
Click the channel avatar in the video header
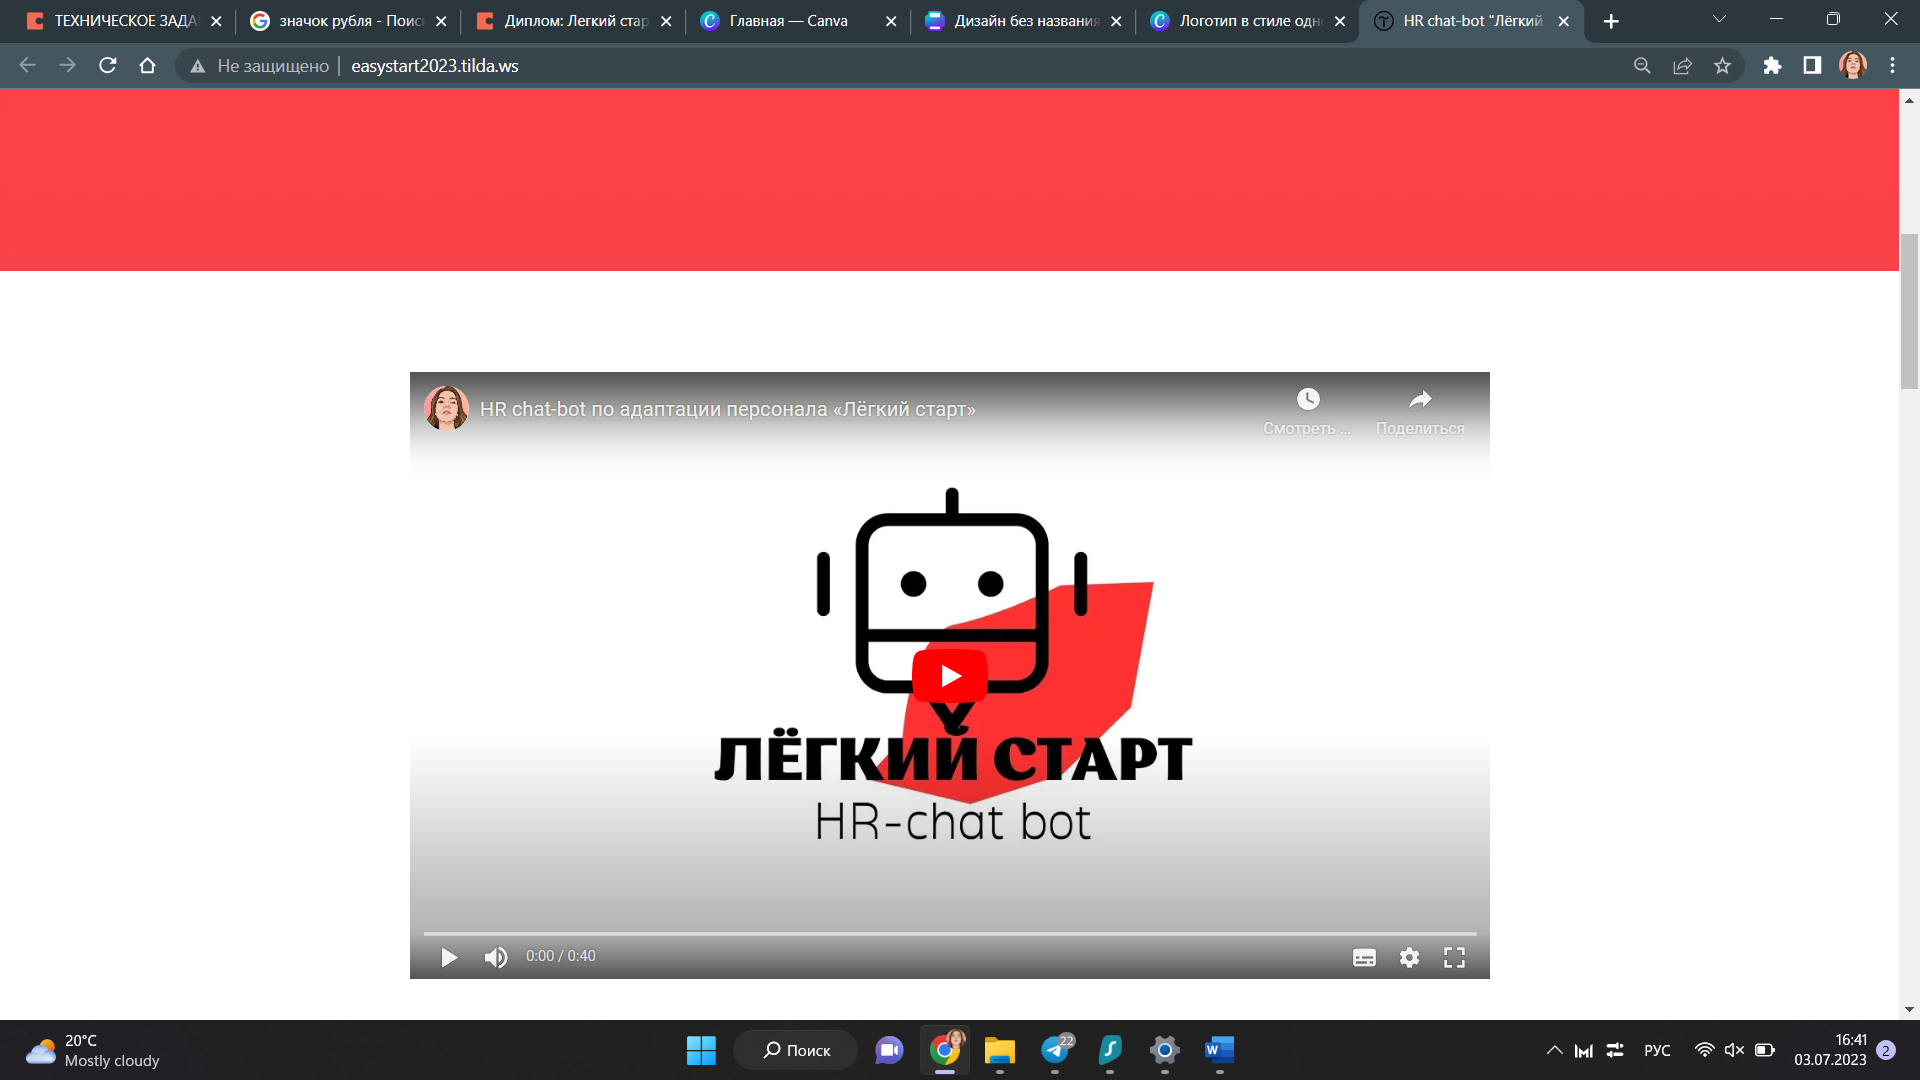tap(446, 408)
